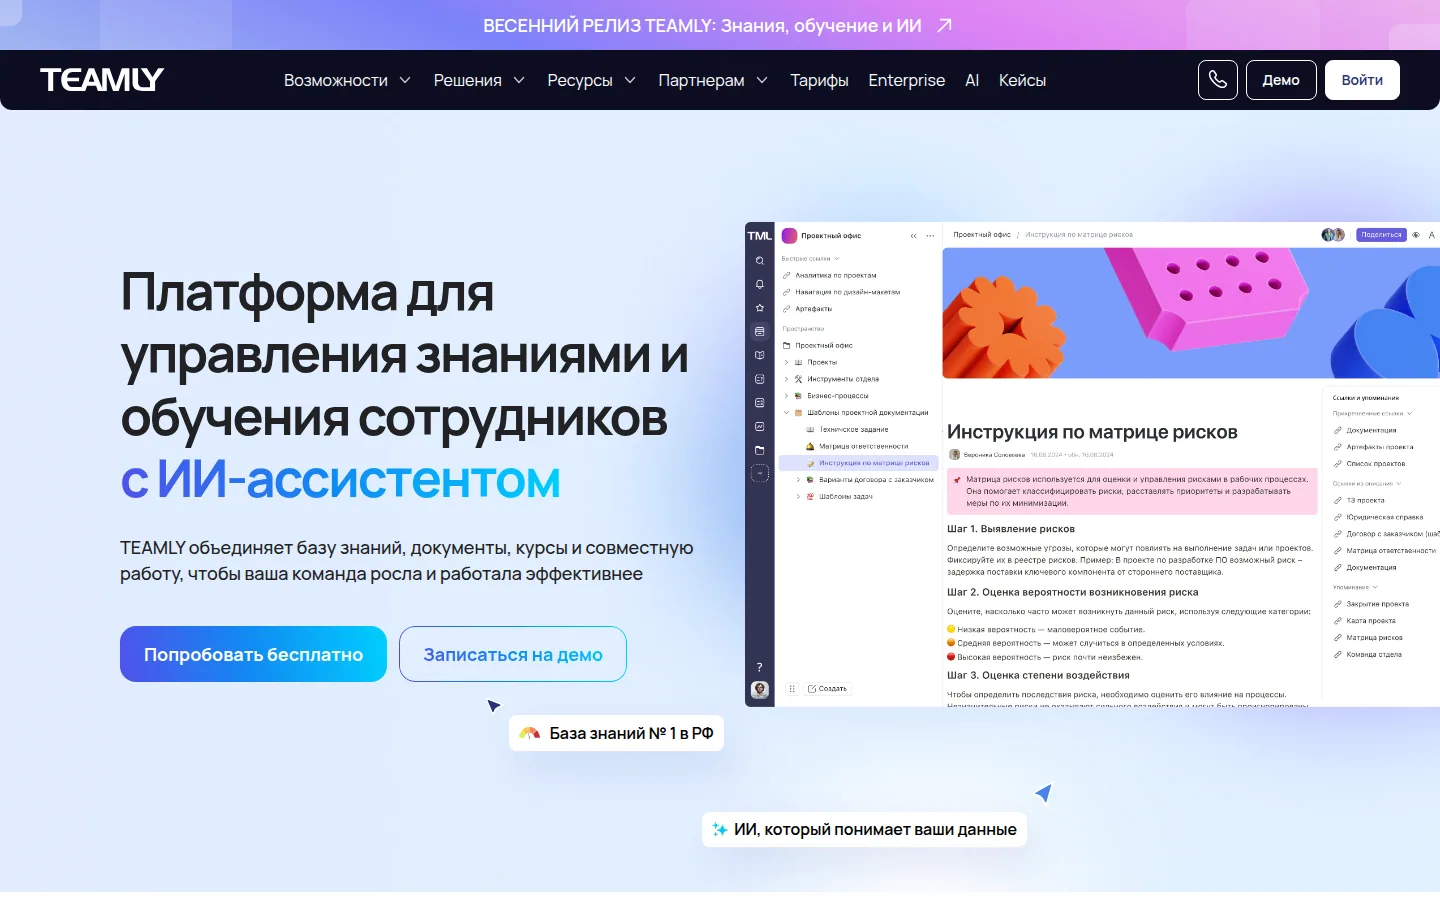The image size is (1440, 900).
Task: Toggle the eye visibility icon beside Поделиться
Action: pos(1415,235)
